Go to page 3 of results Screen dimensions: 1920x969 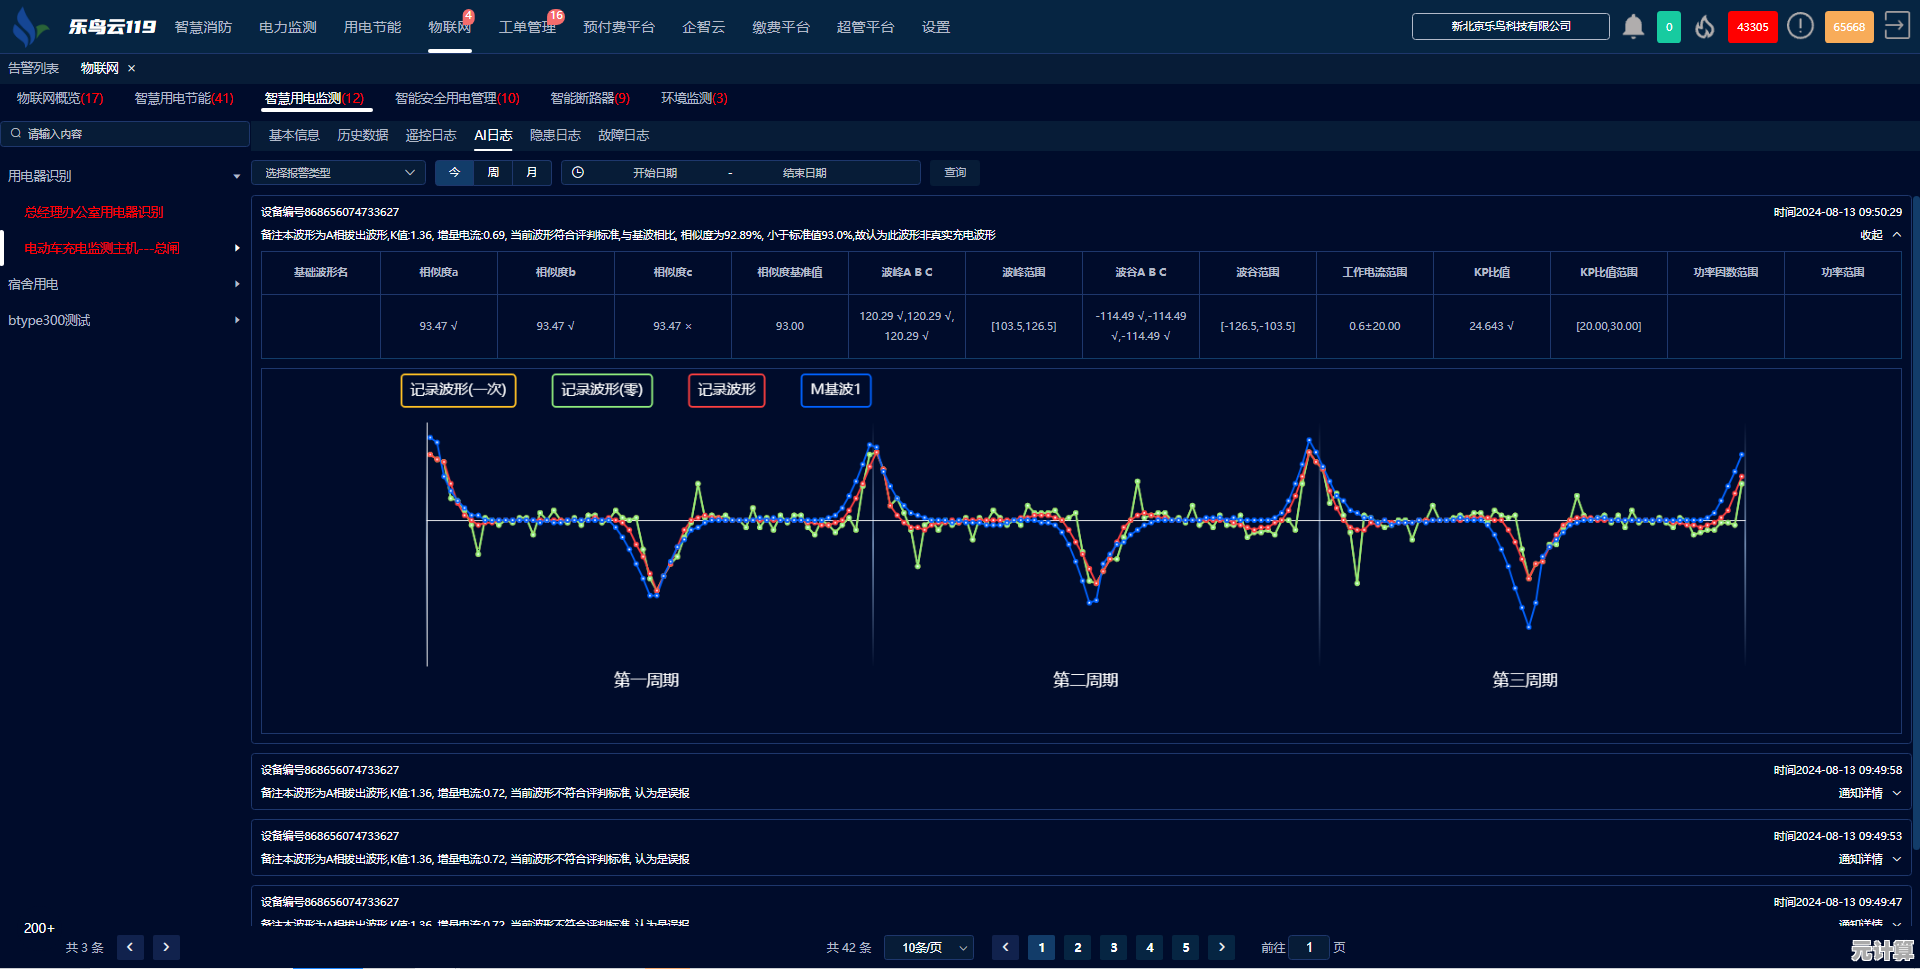[x=1113, y=947]
